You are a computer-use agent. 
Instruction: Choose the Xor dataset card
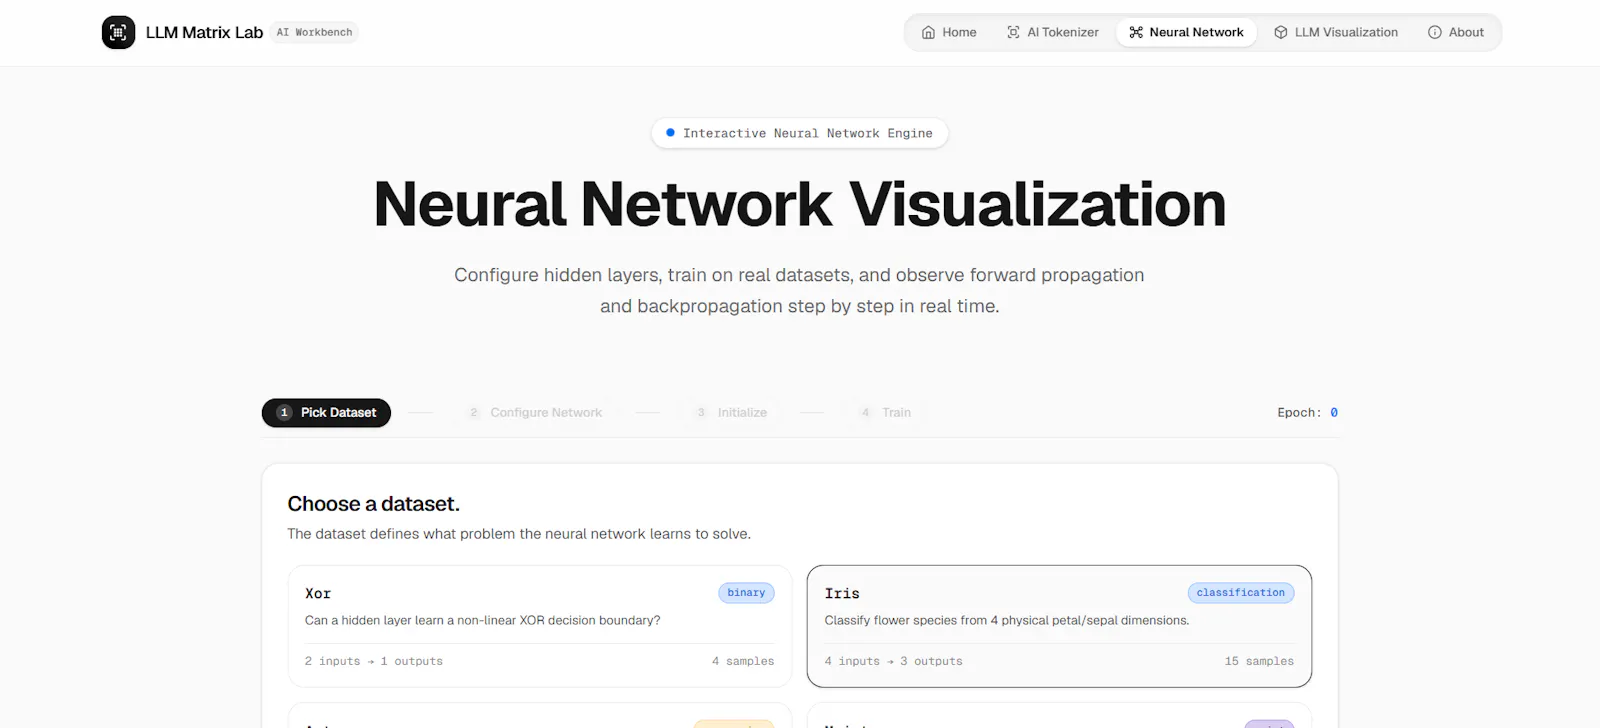click(x=540, y=626)
